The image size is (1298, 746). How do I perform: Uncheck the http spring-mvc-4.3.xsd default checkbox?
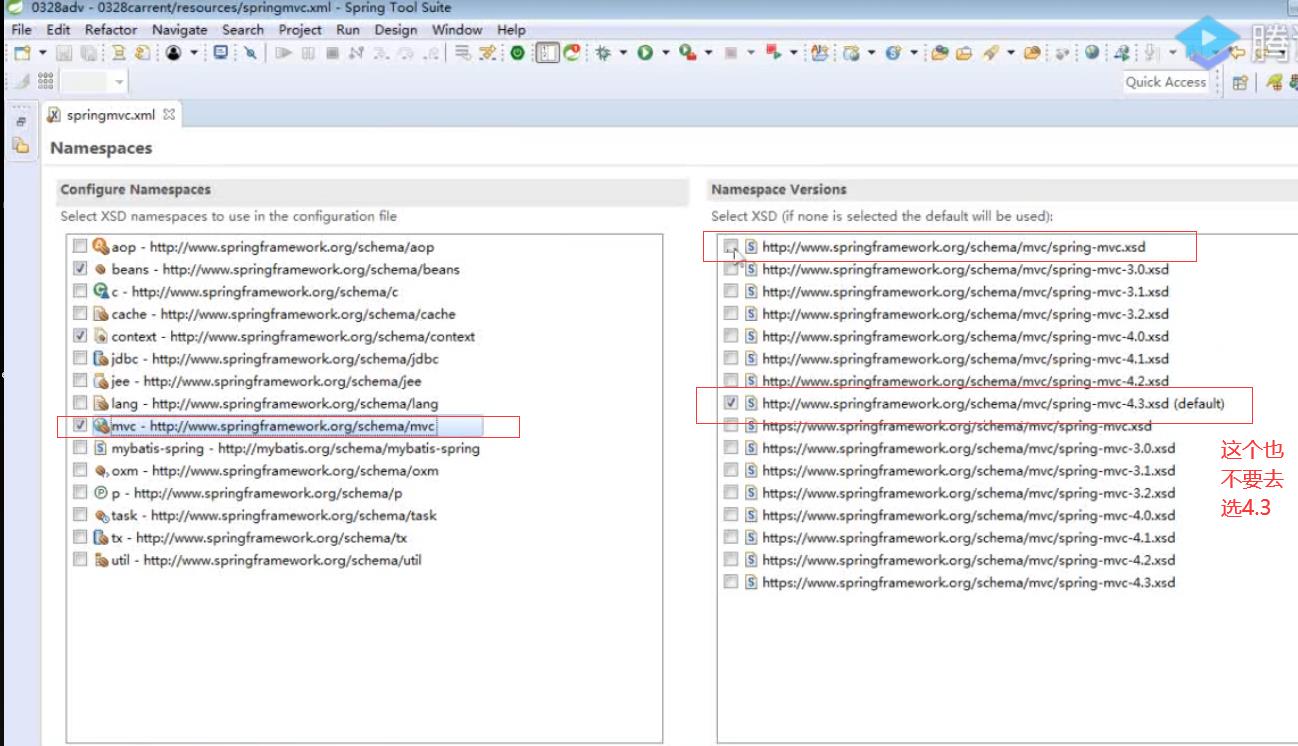pyautogui.click(x=731, y=403)
